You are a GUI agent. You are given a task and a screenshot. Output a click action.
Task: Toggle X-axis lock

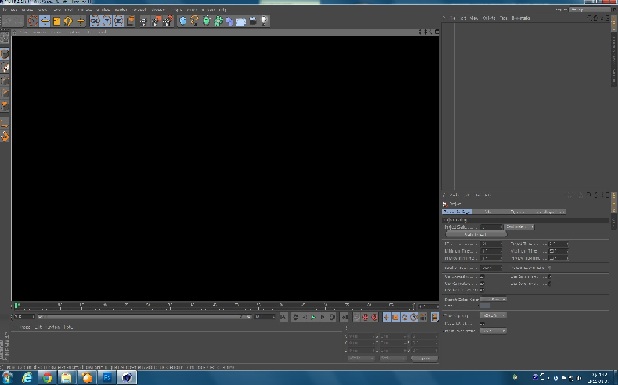(x=96, y=21)
